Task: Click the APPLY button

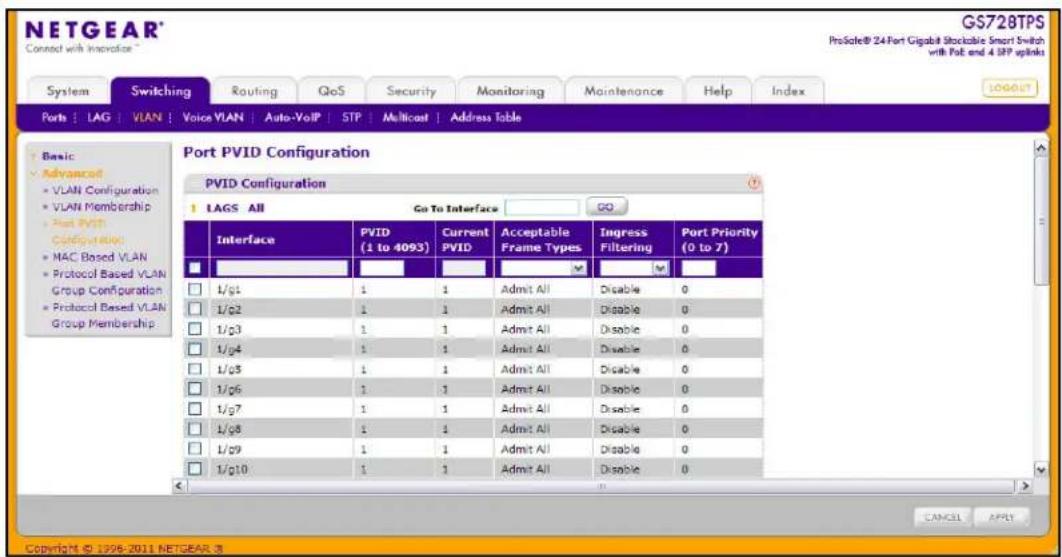Action: pyautogui.click(x=1001, y=517)
